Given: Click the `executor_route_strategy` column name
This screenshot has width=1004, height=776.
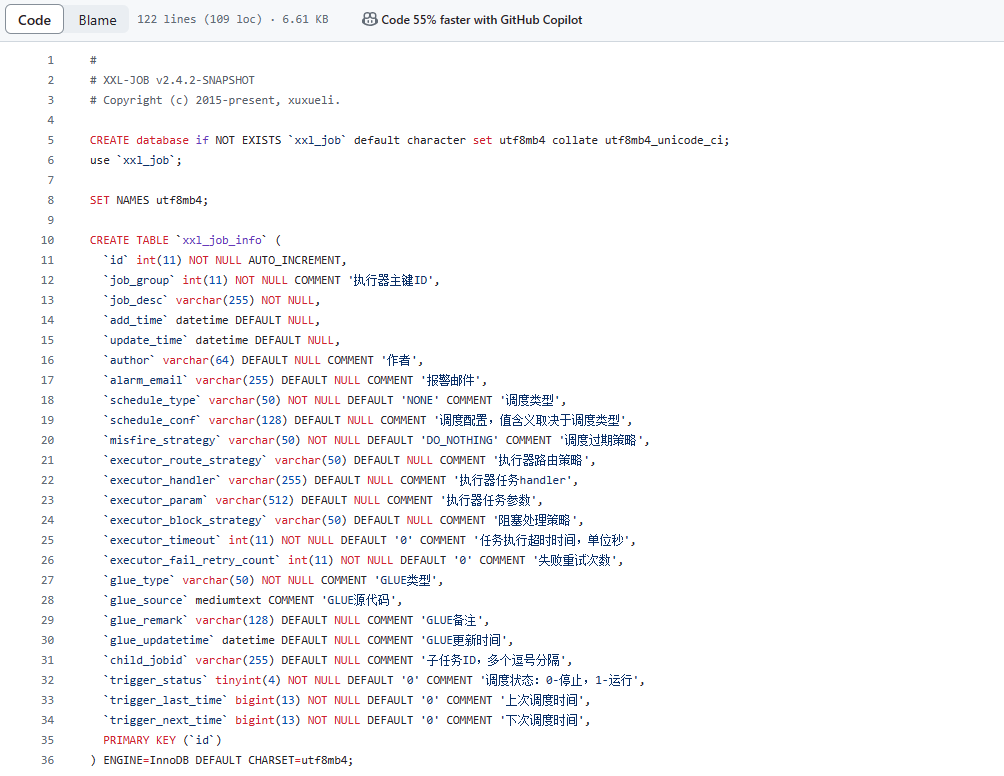Looking at the screenshot, I should tap(185, 460).
